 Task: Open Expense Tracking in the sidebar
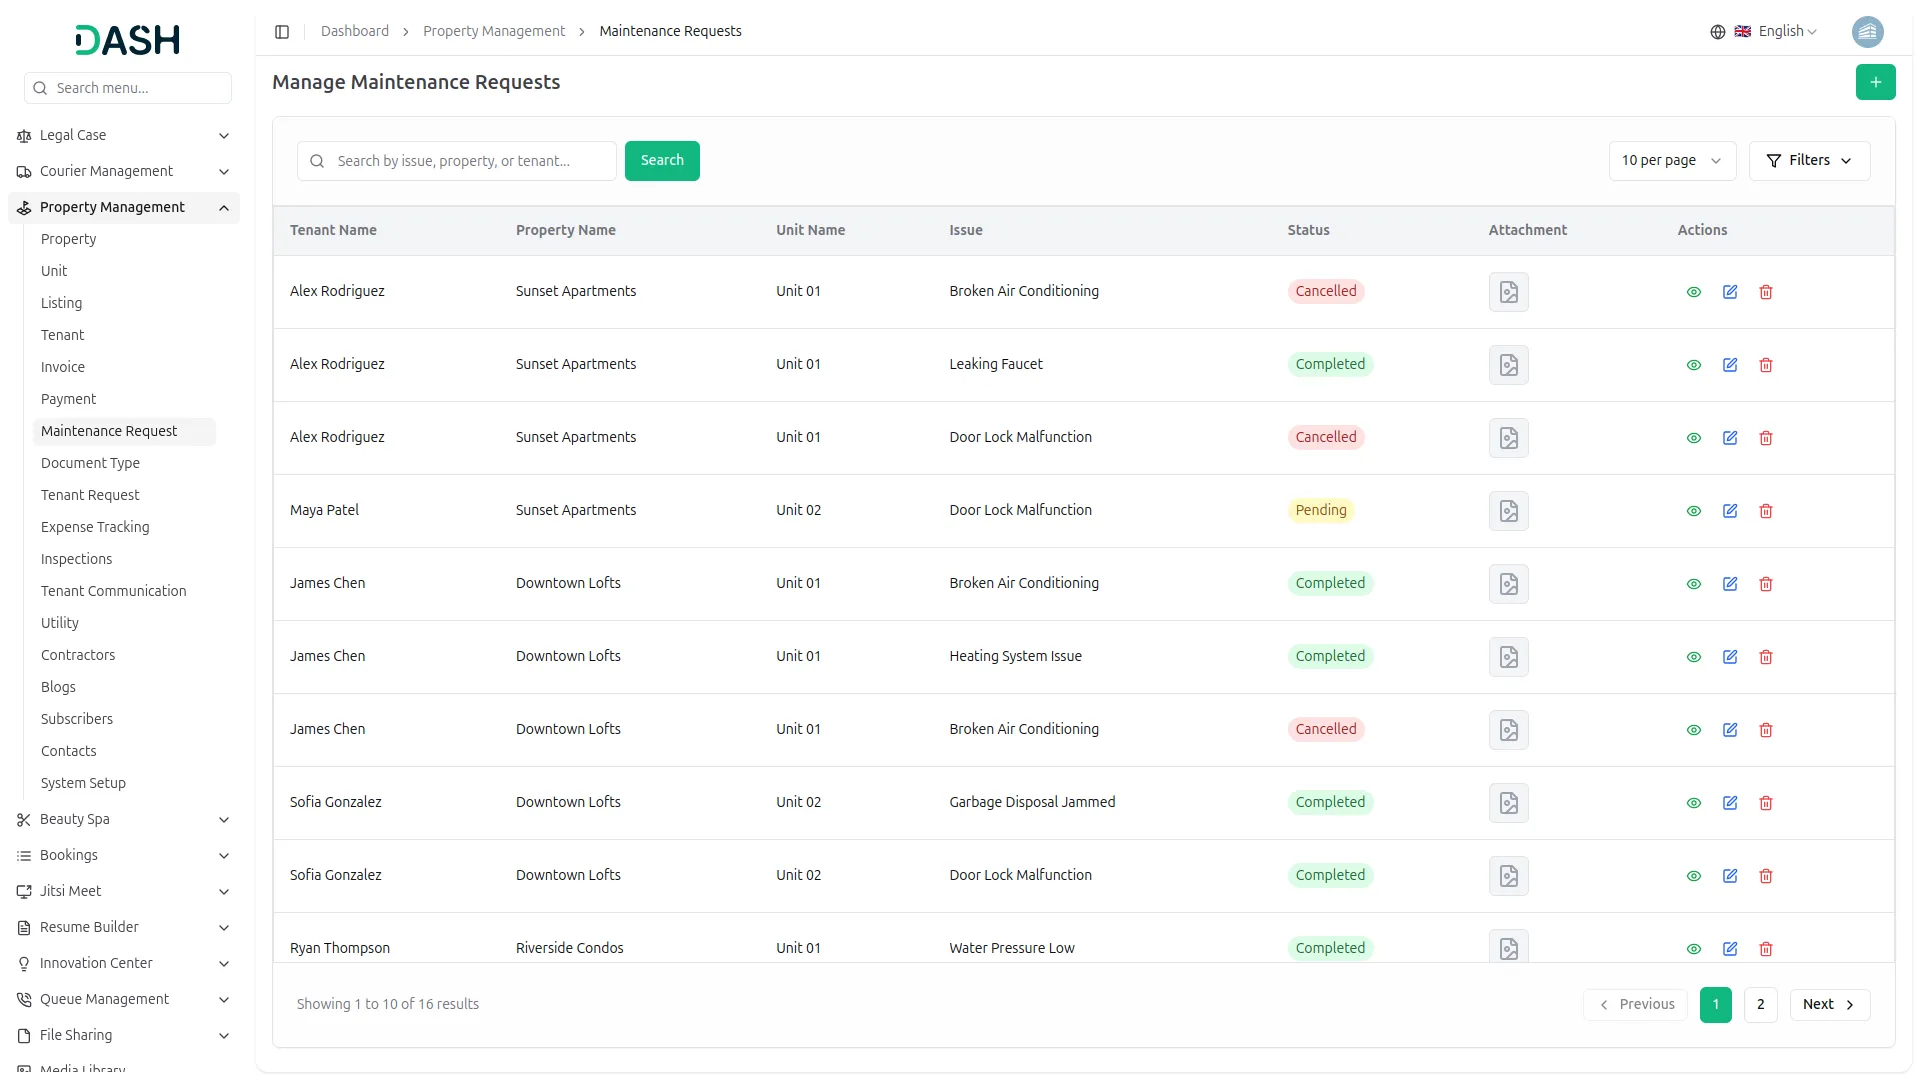pyautogui.click(x=95, y=527)
